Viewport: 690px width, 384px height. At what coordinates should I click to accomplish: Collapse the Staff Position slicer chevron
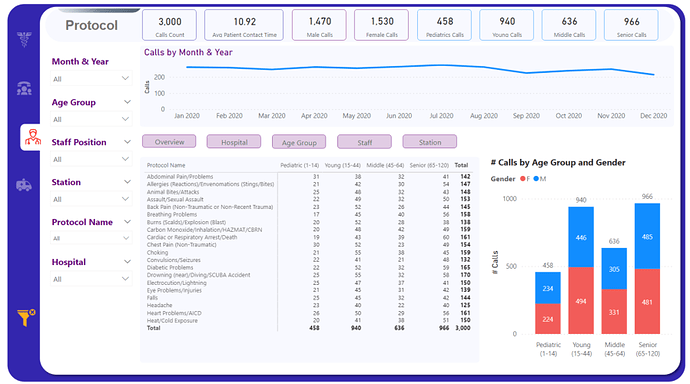pyautogui.click(x=127, y=142)
